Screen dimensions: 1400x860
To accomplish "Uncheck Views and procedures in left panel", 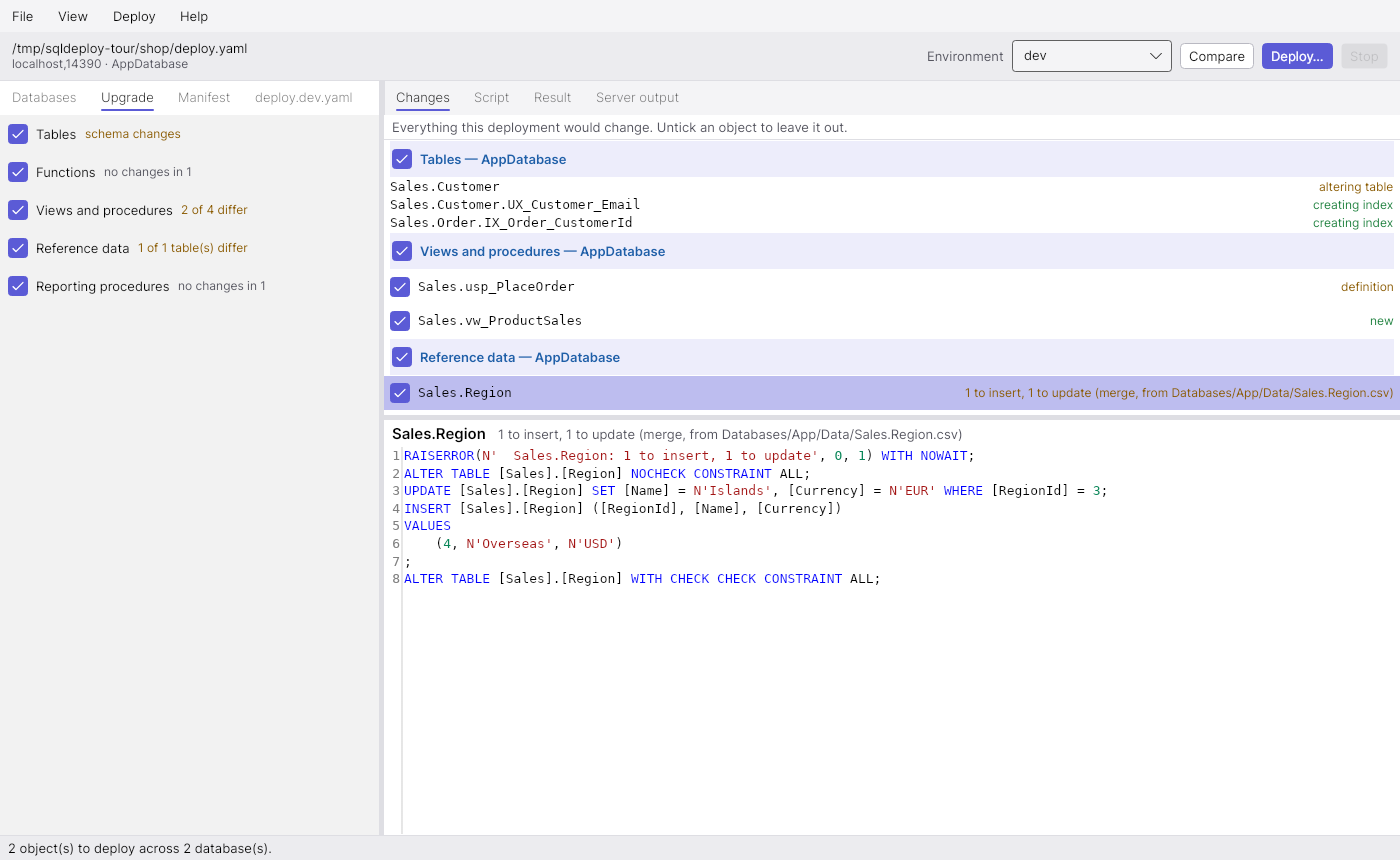I will click(18, 210).
